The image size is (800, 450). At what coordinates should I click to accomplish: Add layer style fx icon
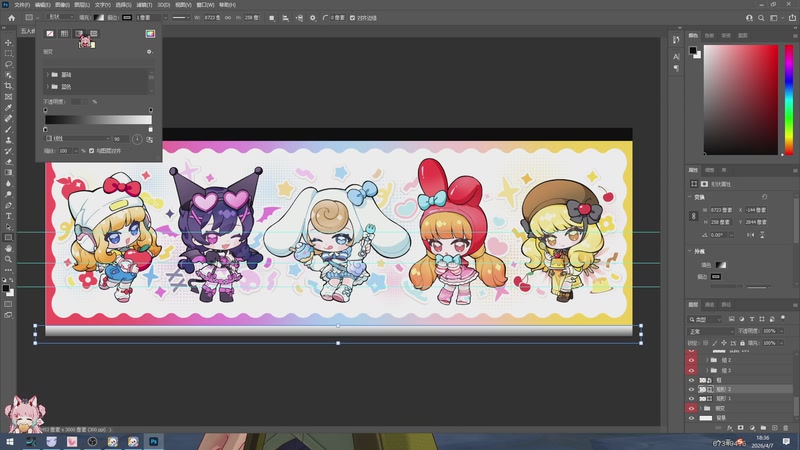(730, 428)
